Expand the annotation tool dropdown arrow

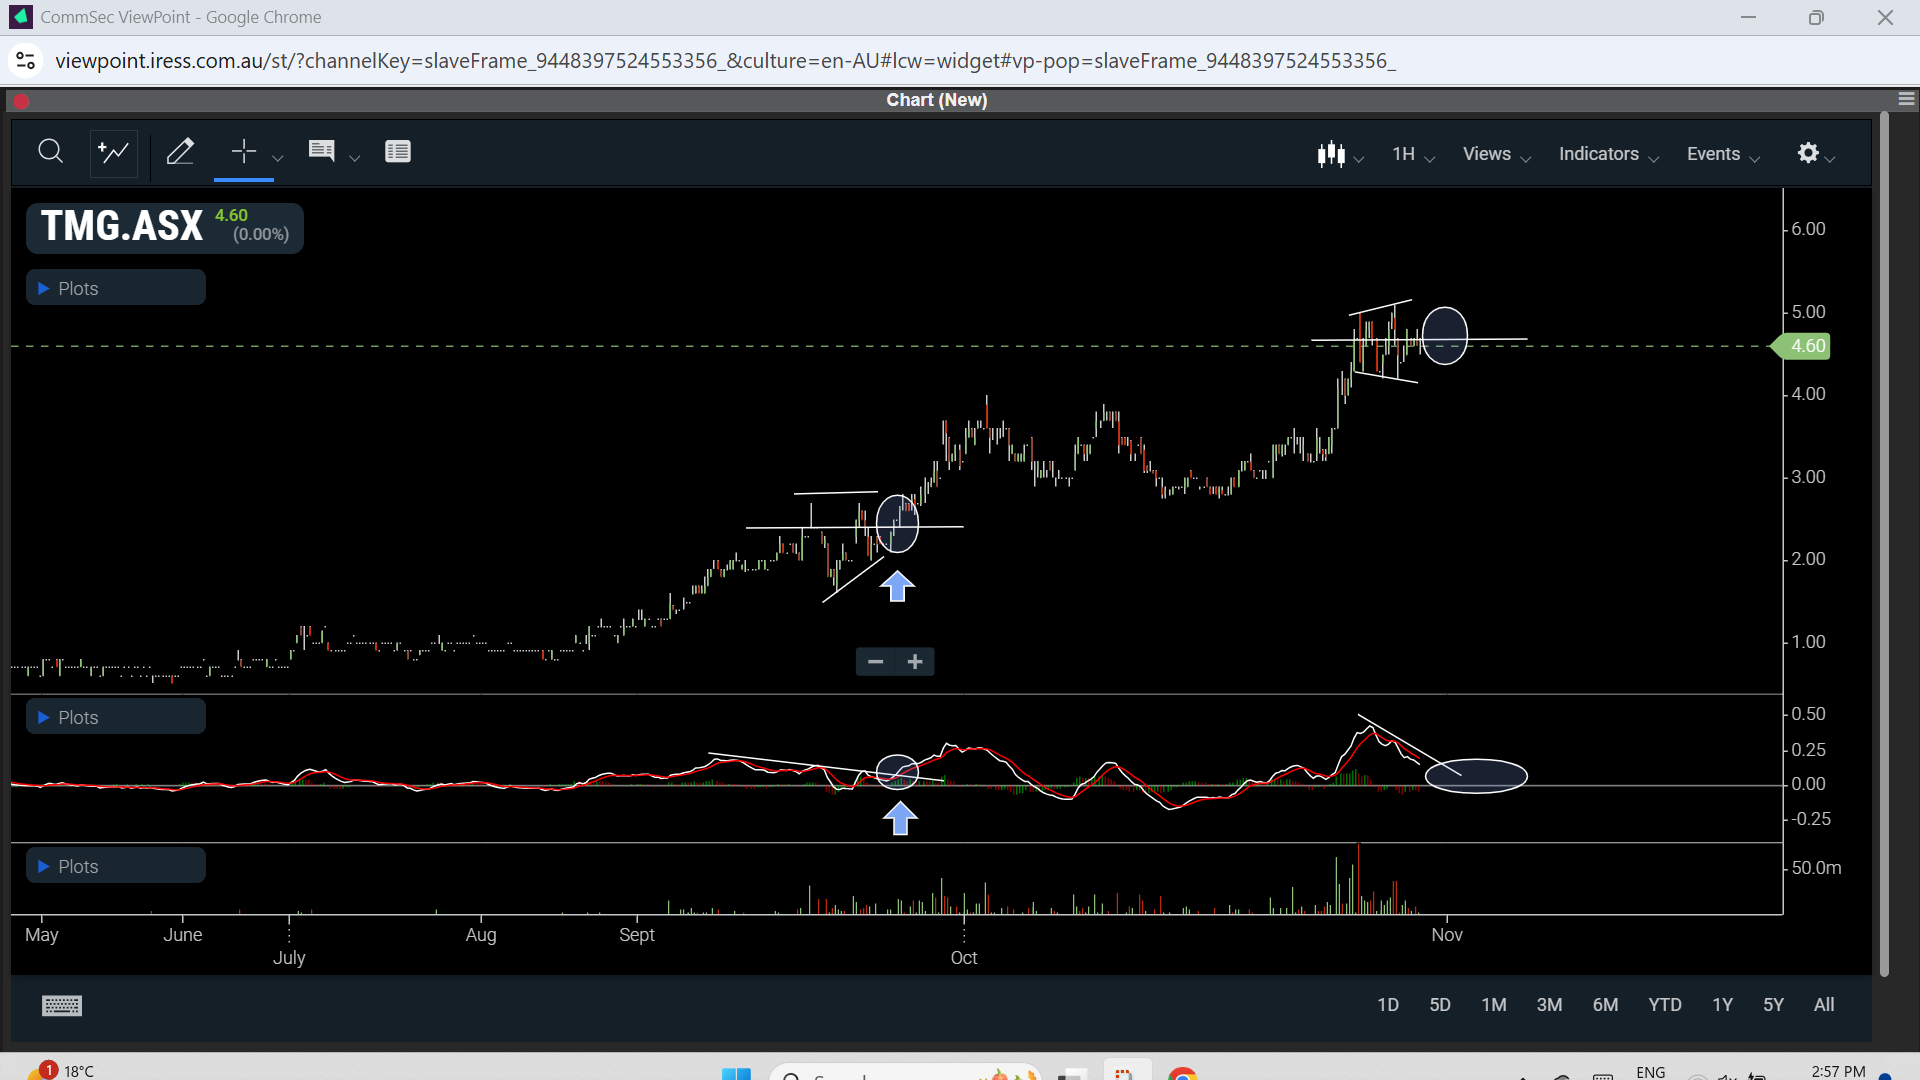coord(354,157)
